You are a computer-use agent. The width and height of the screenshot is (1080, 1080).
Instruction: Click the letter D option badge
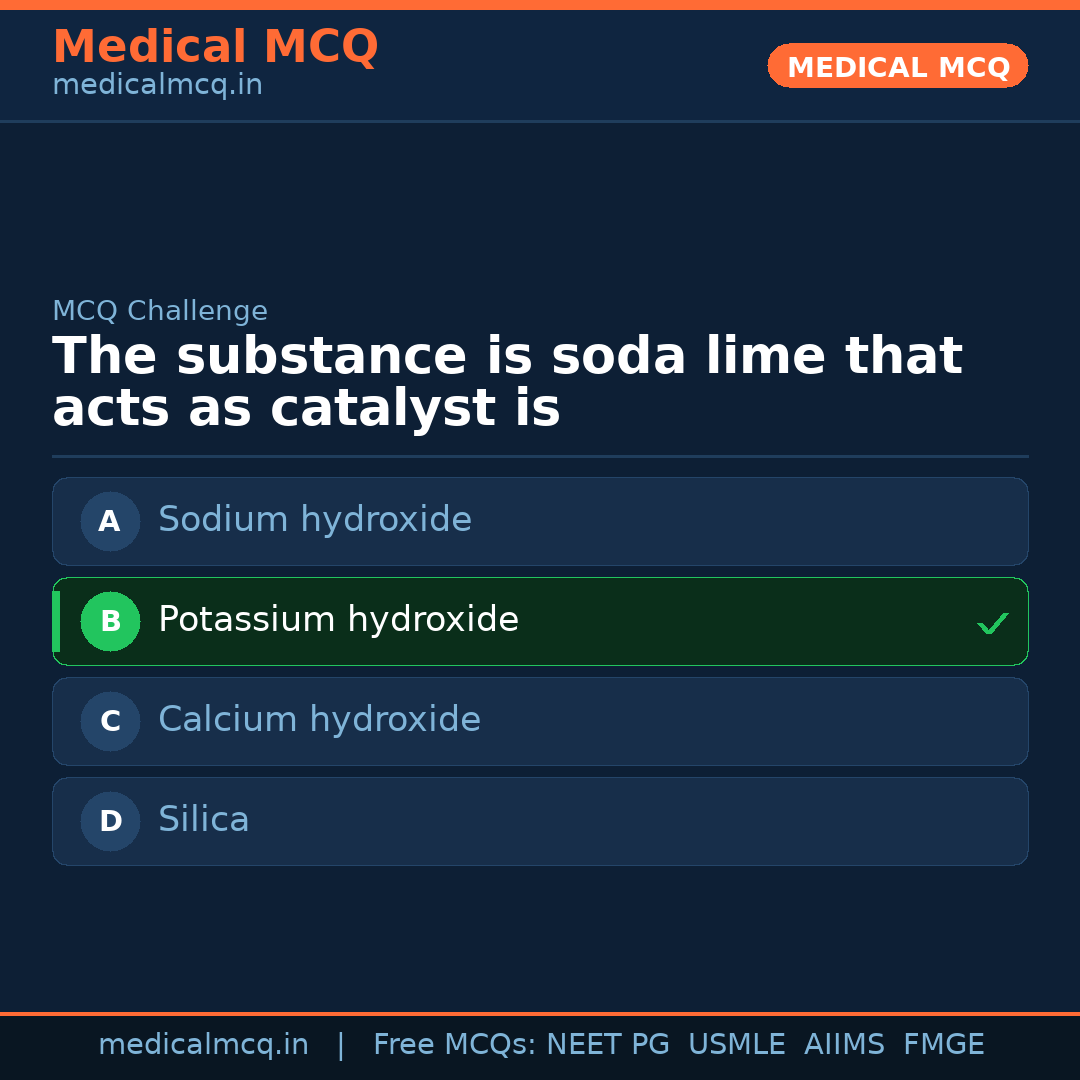click(x=110, y=821)
